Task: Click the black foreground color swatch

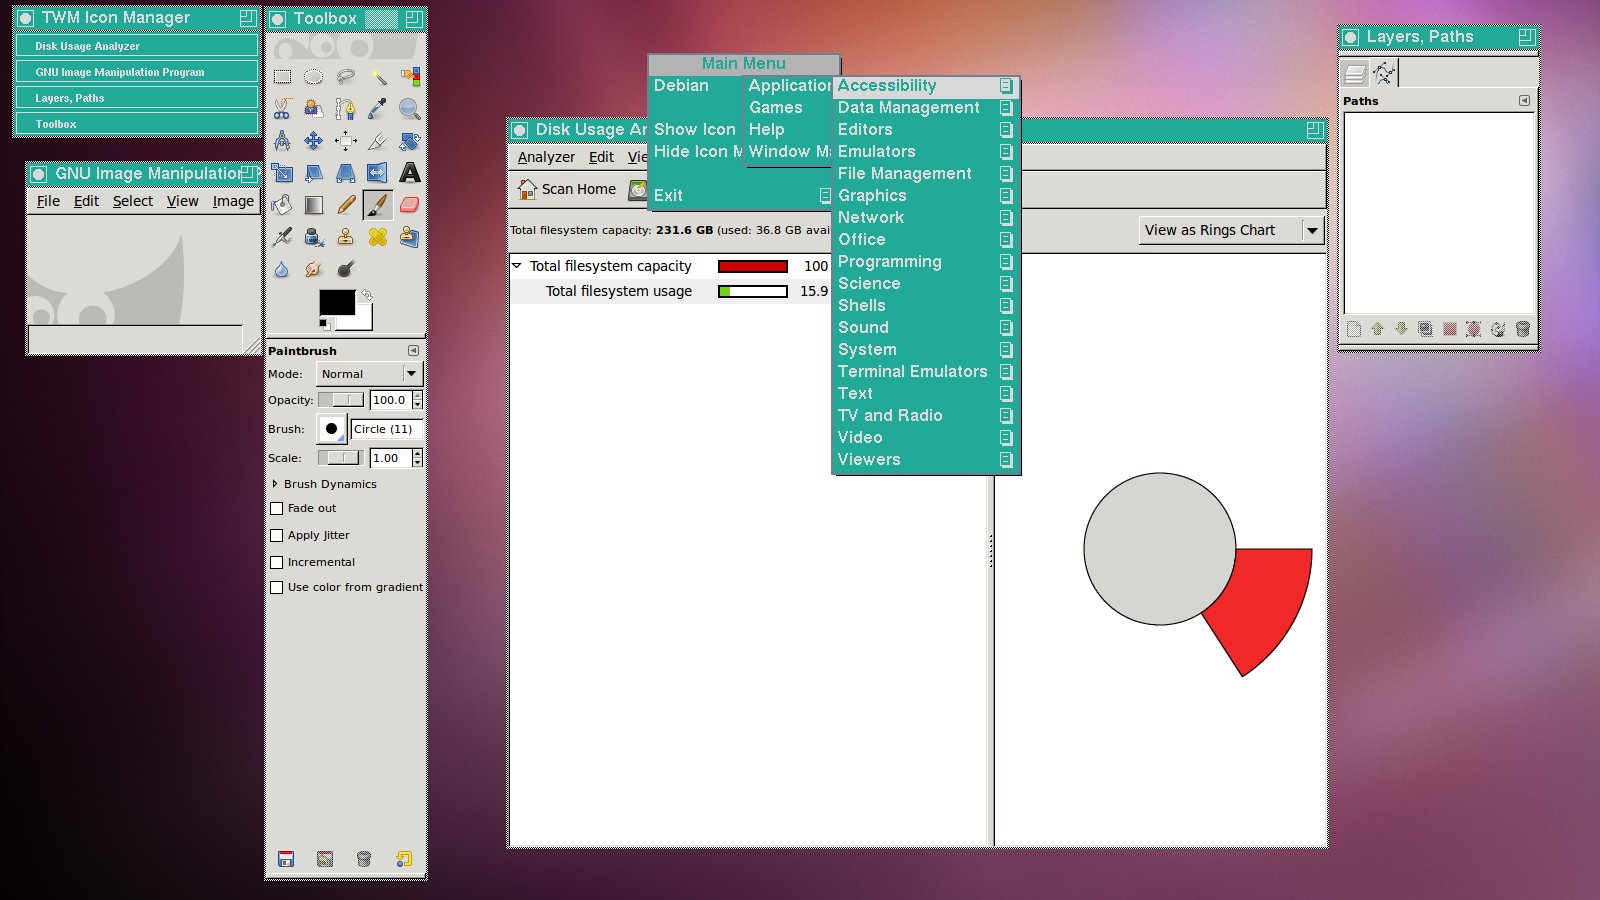Action: coord(335,301)
